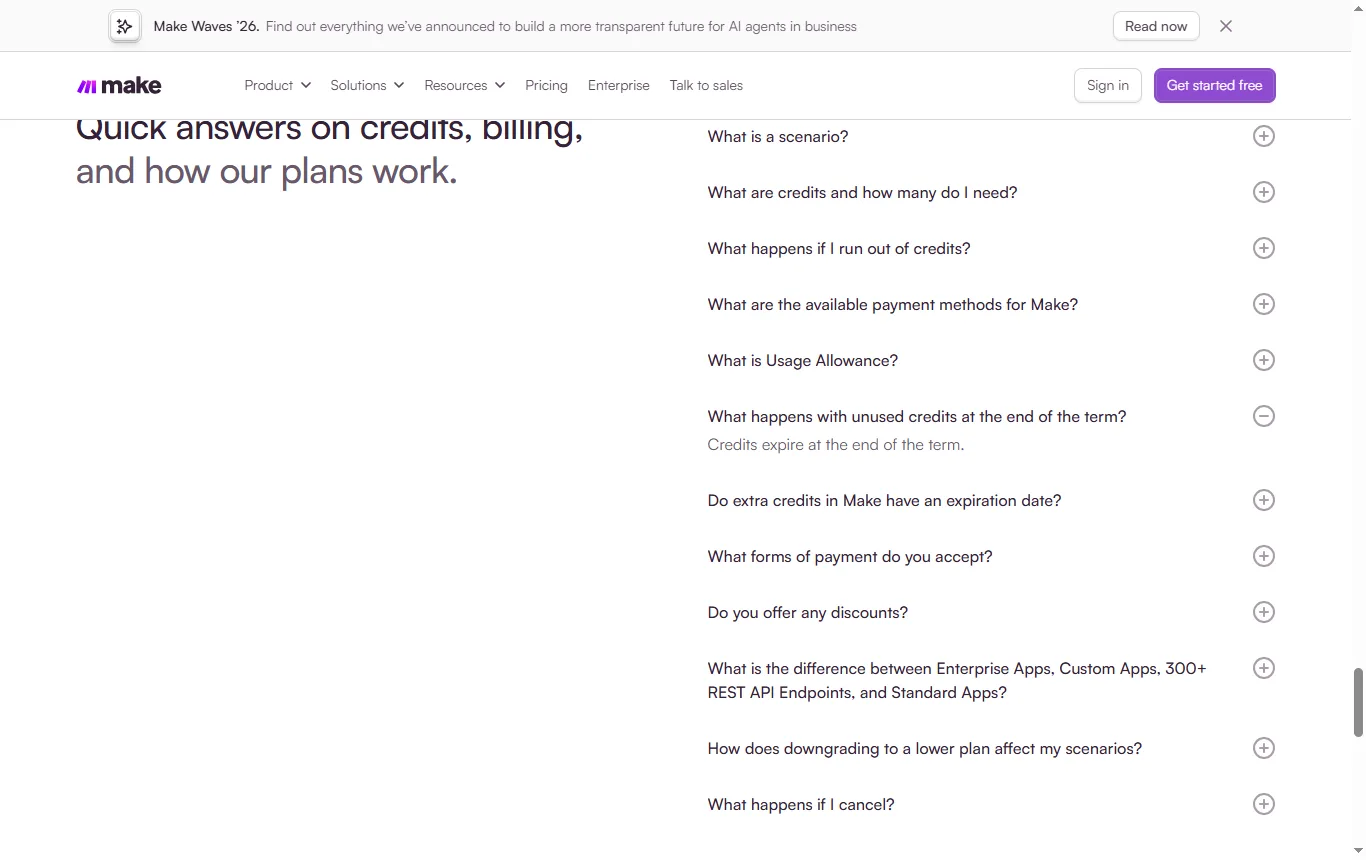
Task: Collapse the unused credits answer minus icon
Action: coord(1264,416)
